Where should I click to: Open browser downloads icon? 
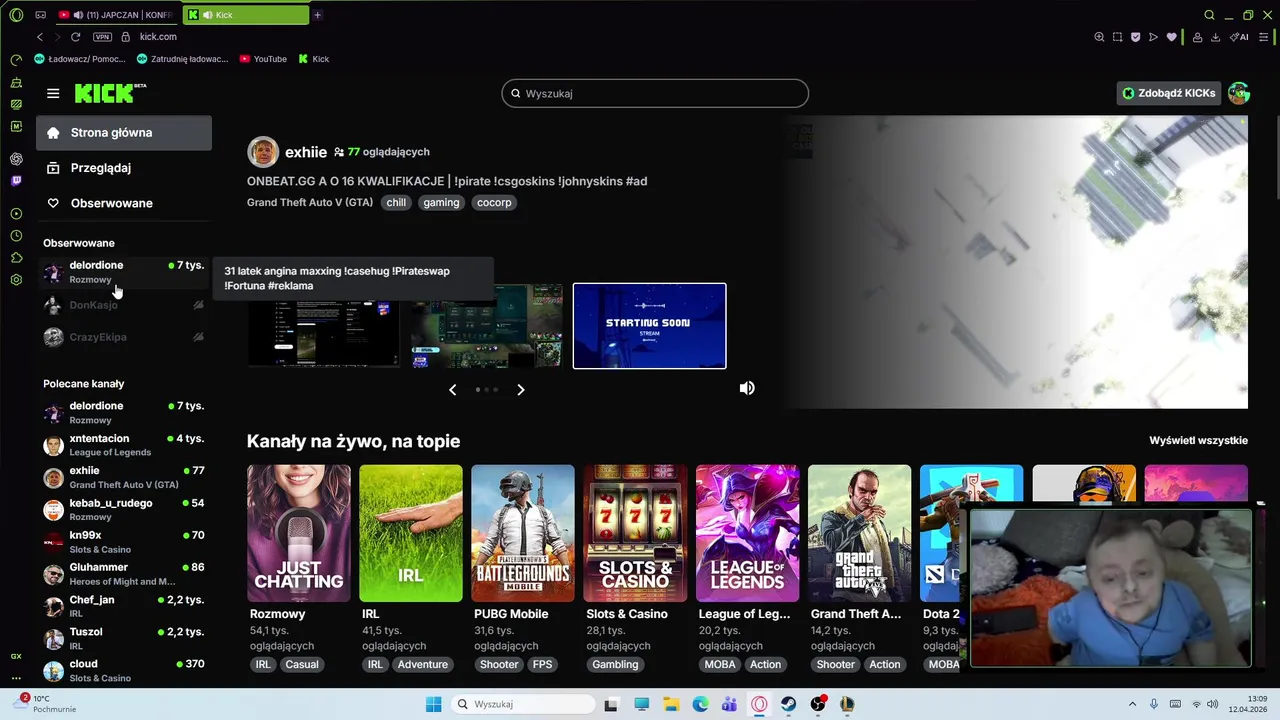coord(1215,37)
